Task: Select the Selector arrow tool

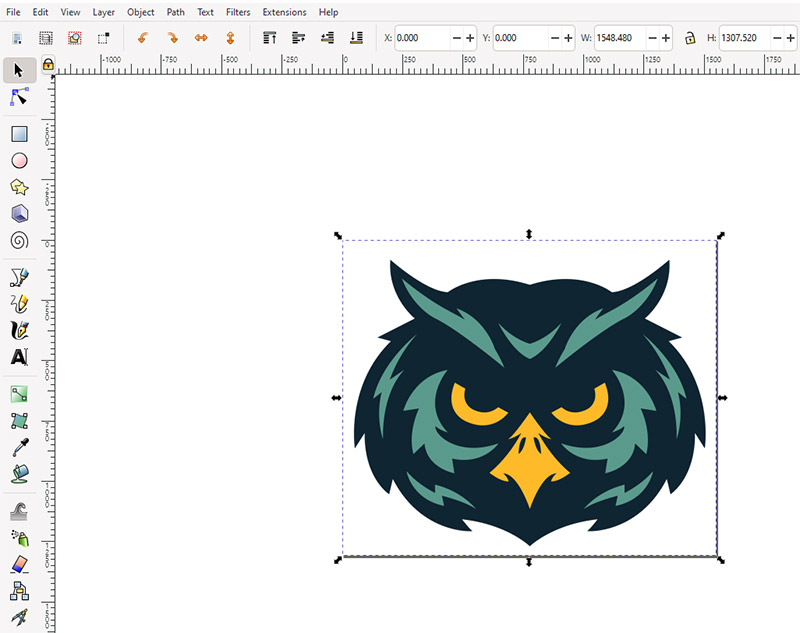Action: [x=19, y=70]
